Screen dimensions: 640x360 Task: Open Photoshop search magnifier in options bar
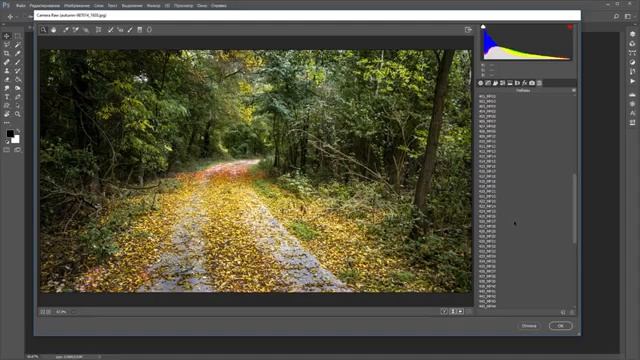coord(616,16)
